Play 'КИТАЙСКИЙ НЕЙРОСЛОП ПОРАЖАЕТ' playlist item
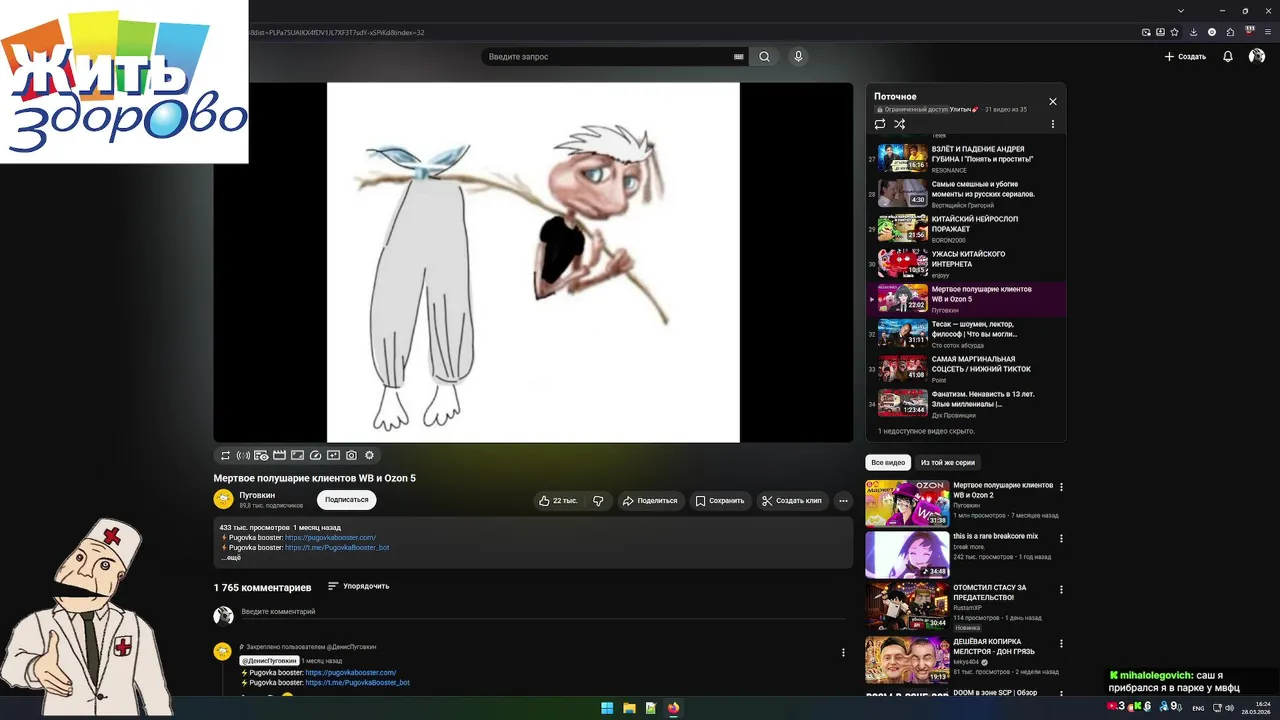The height and width of the screenshot is (720, 1280). (966, 228)
